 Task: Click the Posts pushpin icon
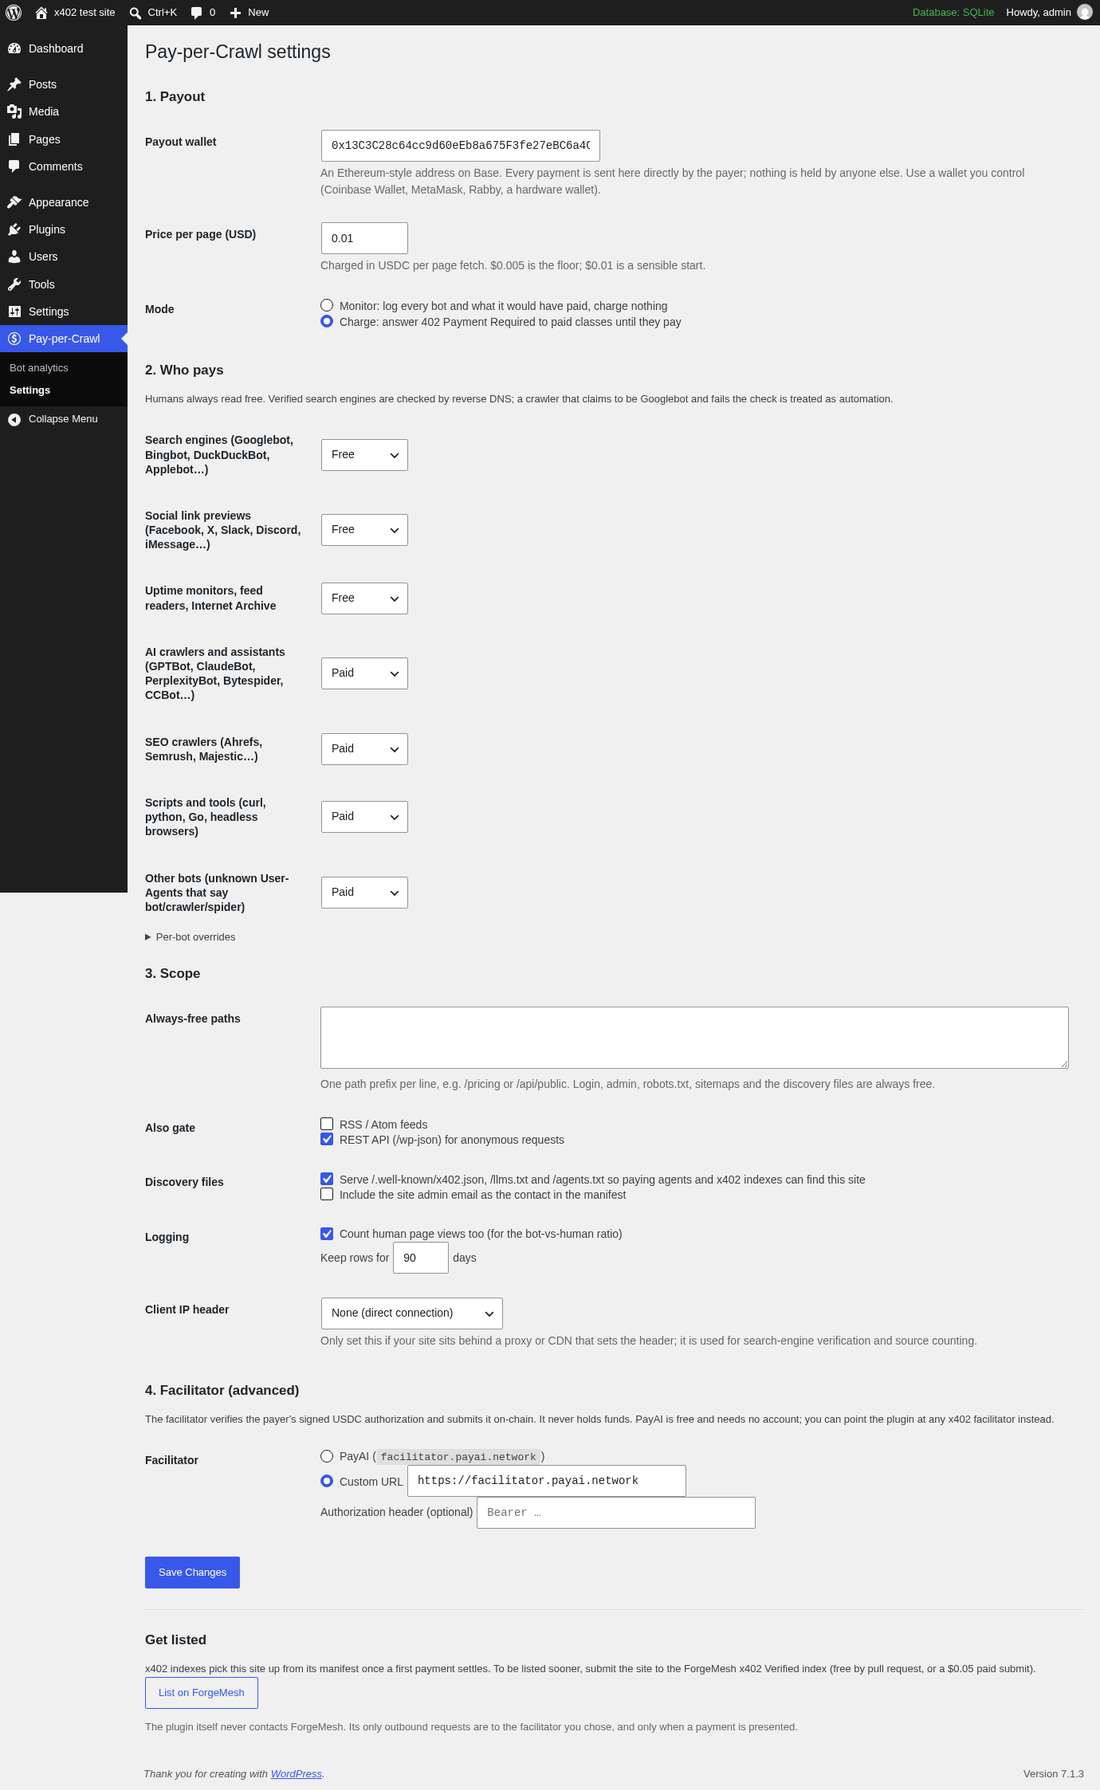point(14,84)
